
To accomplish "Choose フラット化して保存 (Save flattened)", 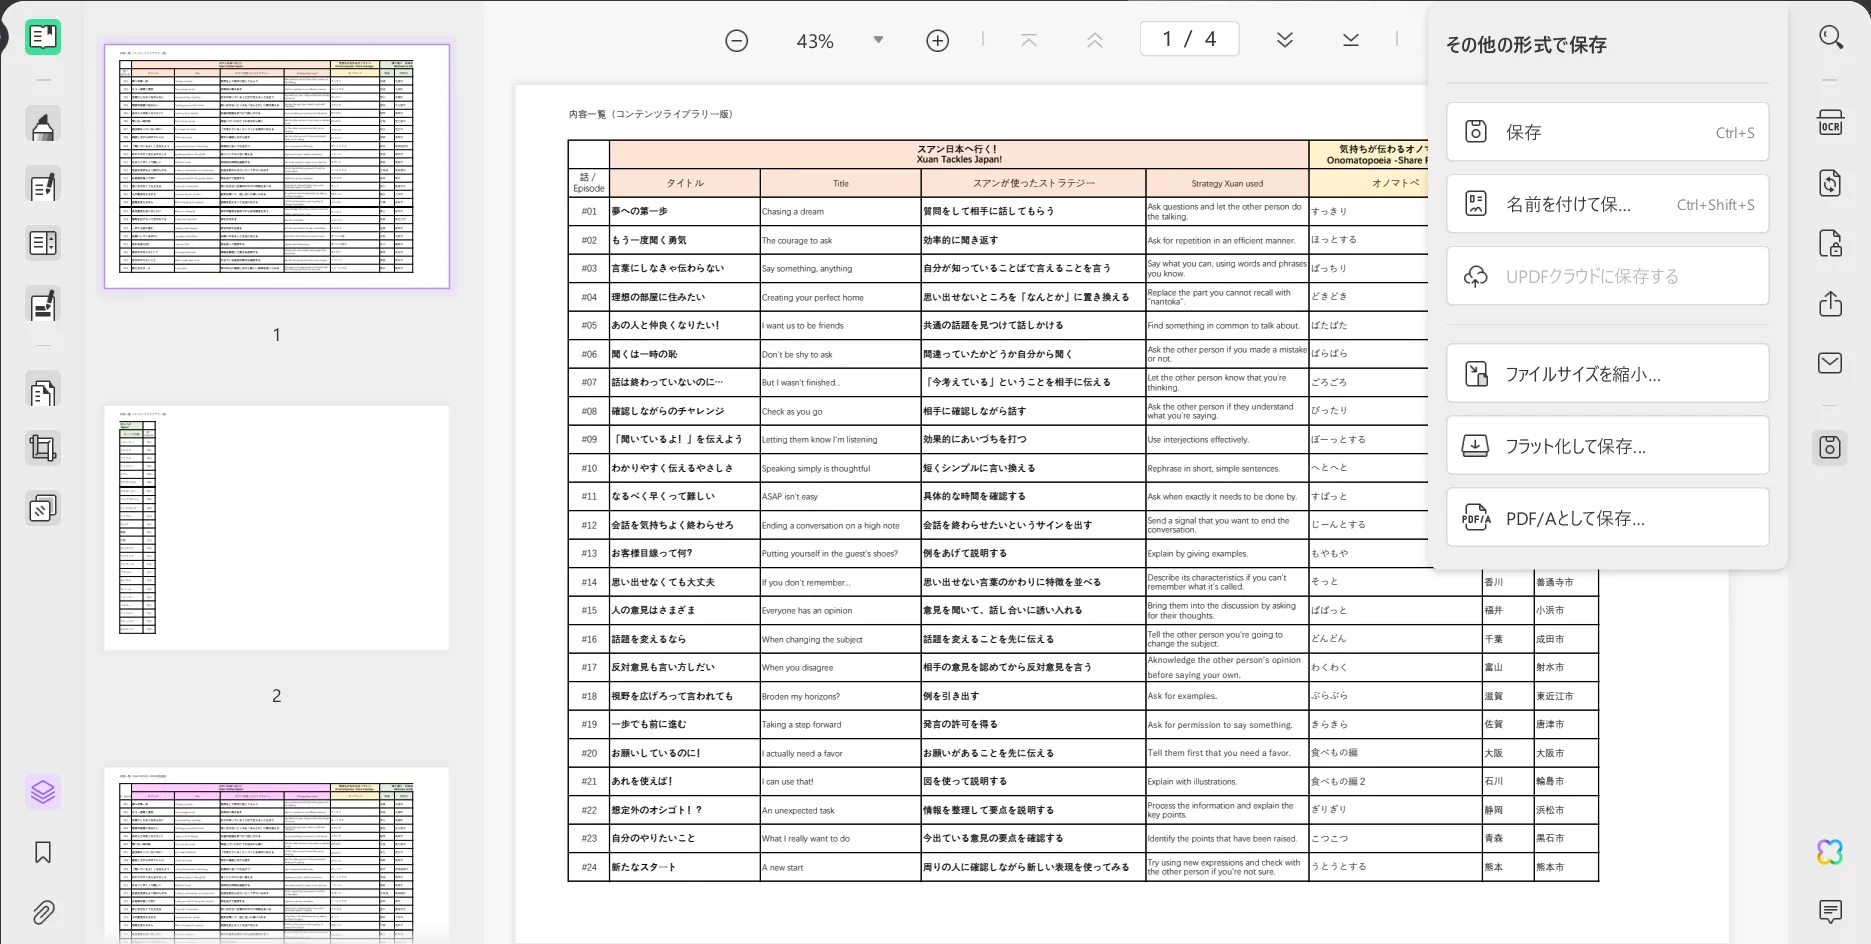I will point(1607,446).
